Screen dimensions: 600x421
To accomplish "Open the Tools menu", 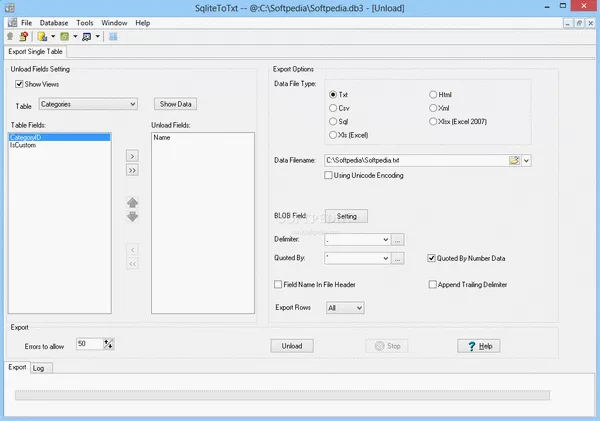I will click(x=85, y=23).
